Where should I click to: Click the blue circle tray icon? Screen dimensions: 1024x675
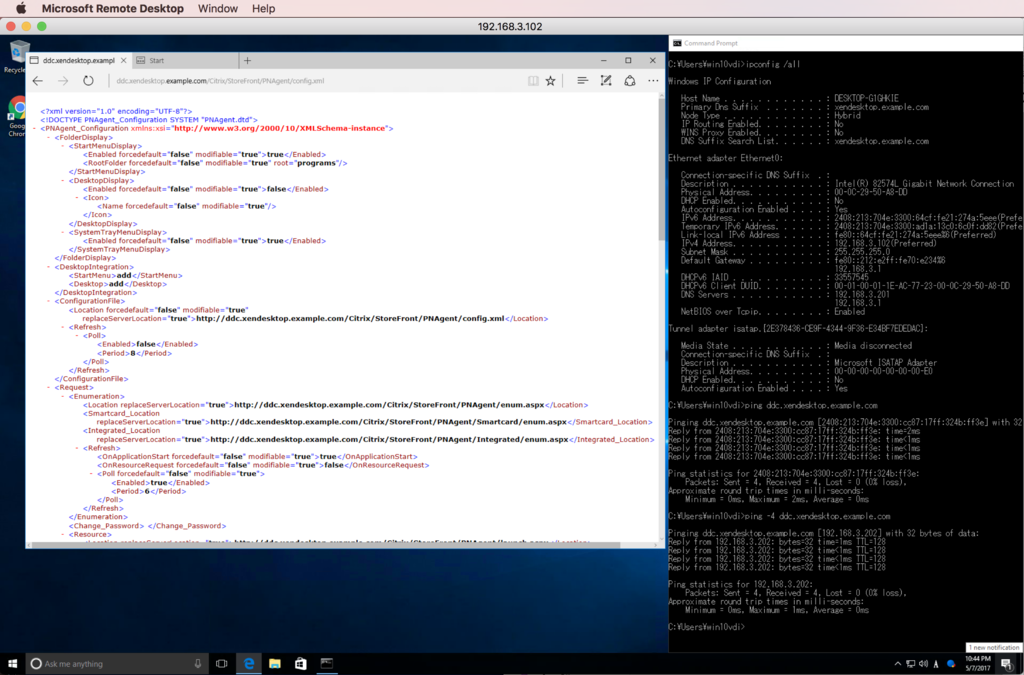coord(951,664)
